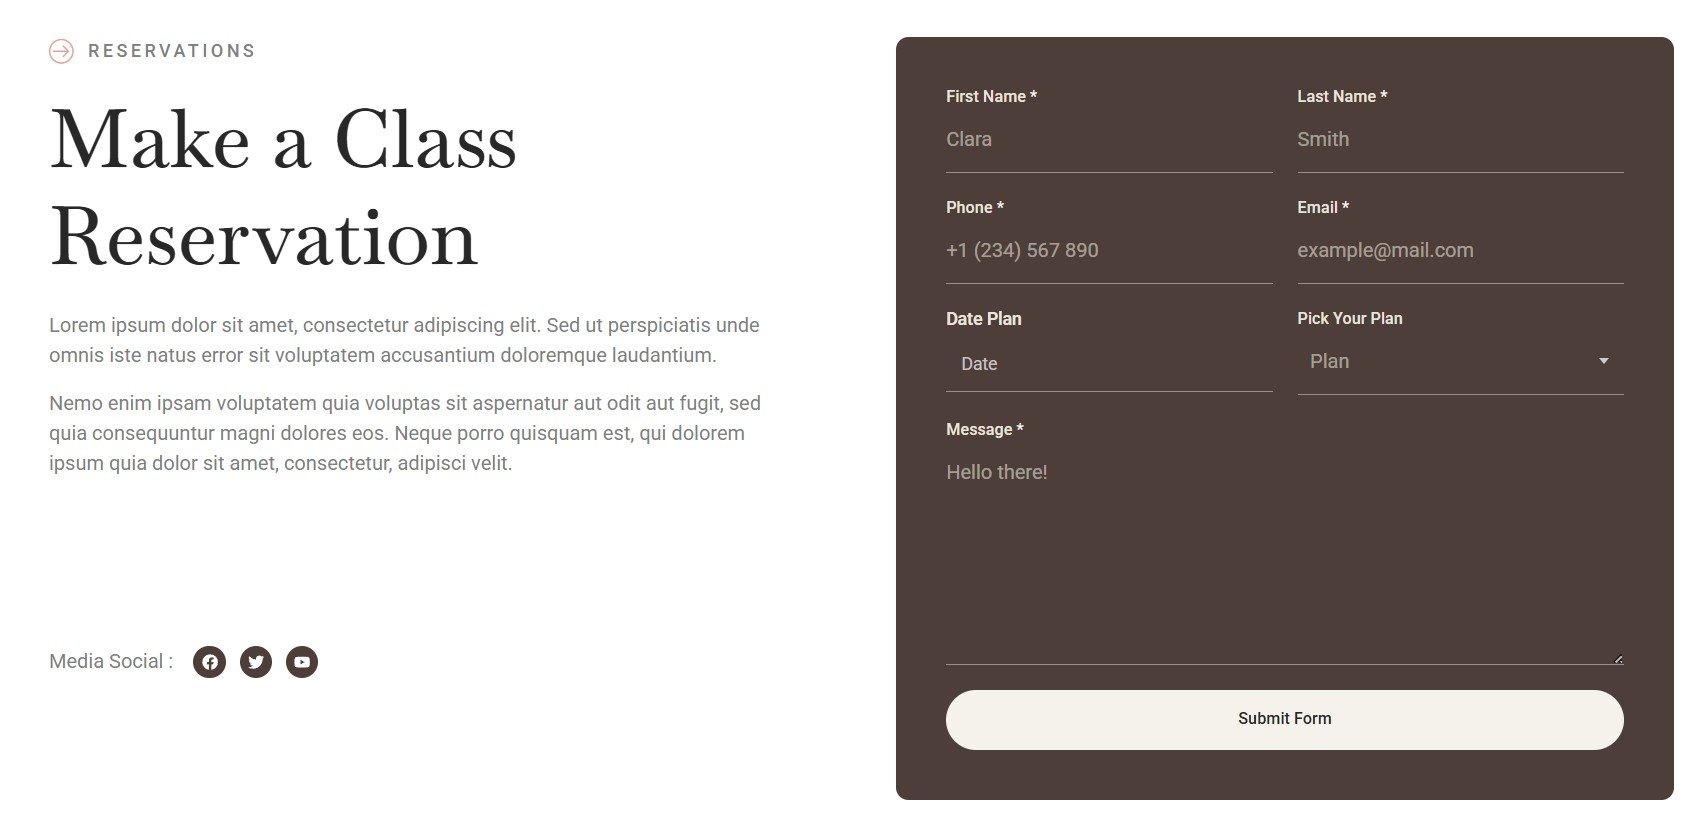The height and width of the screenshot is (840, 1706).
Task: Click the arrow circle icon beside Reservations
Action: tap(61, 51)
